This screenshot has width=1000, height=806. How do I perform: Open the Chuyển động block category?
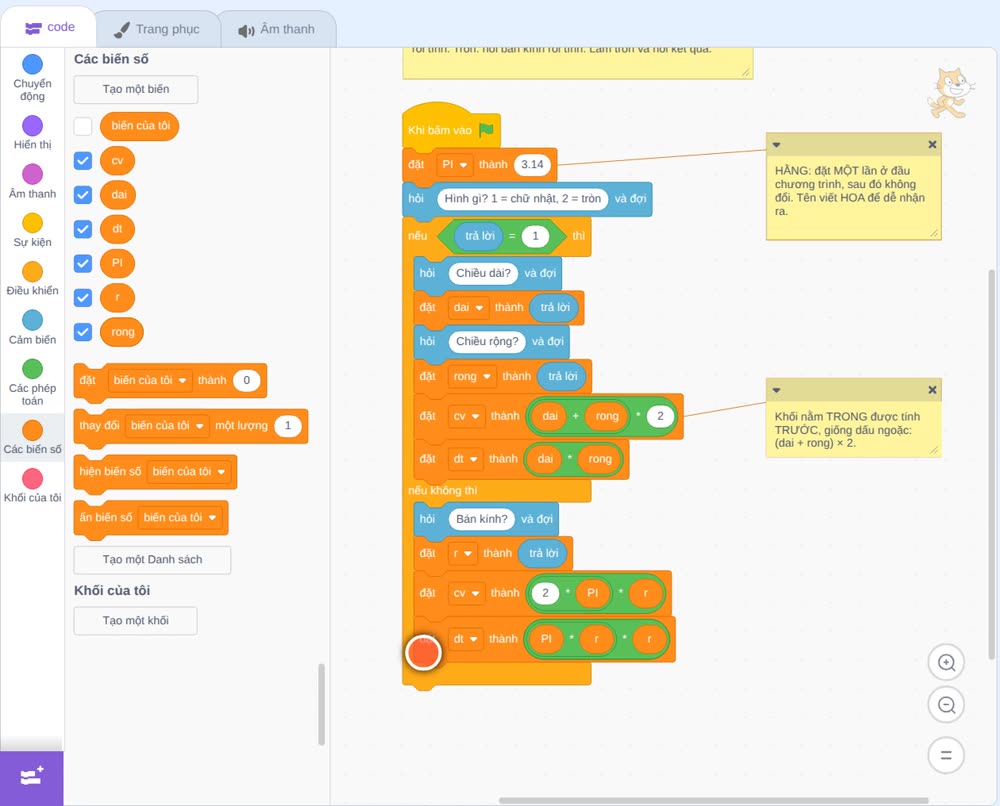[x=32, y=78]
